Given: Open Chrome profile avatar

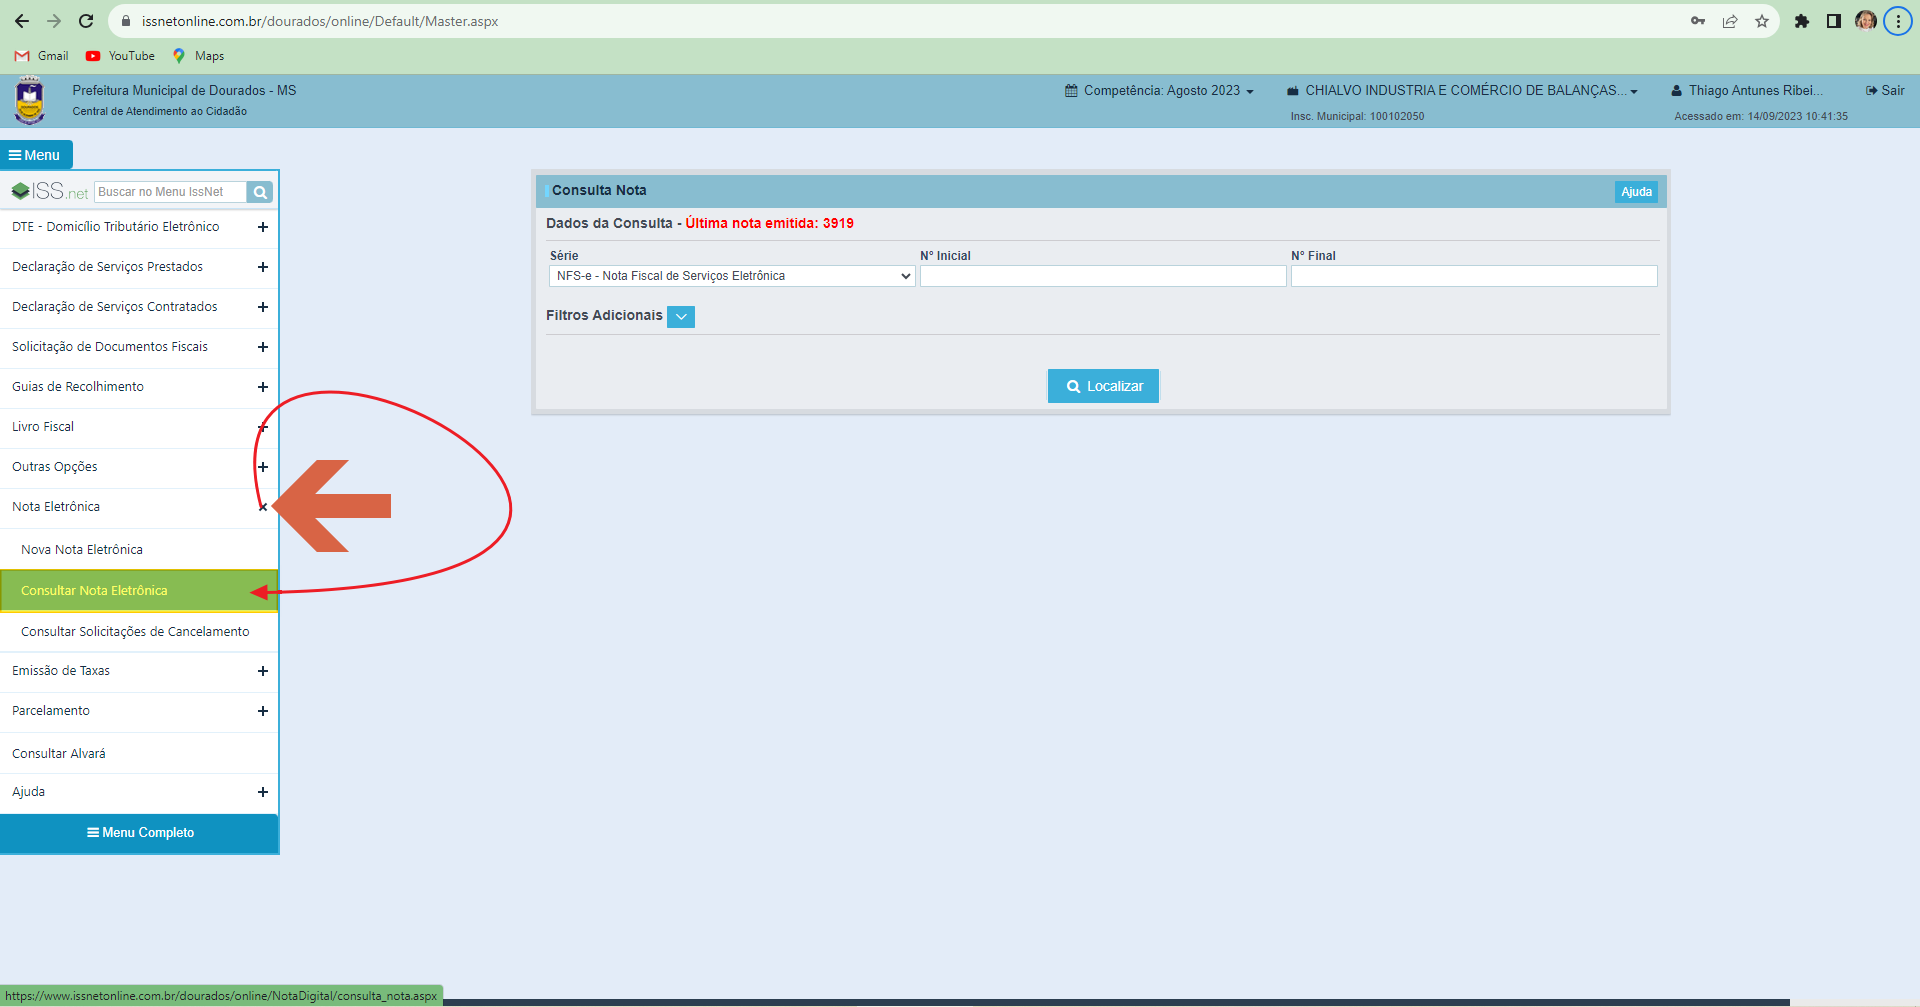Looking at the screenshot, I should pyautogui.click(x=1866, y=21).
